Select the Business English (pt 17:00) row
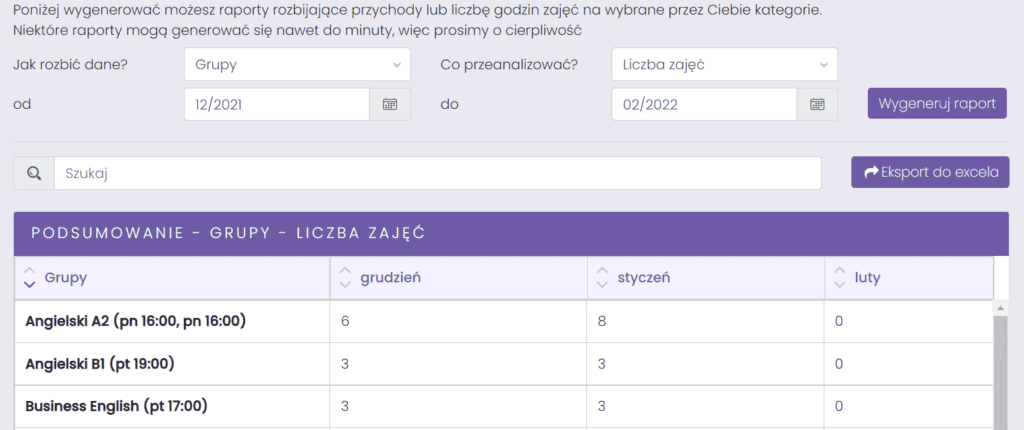Viewport: 1024px width, 430px height. click(x=504, y=406)
